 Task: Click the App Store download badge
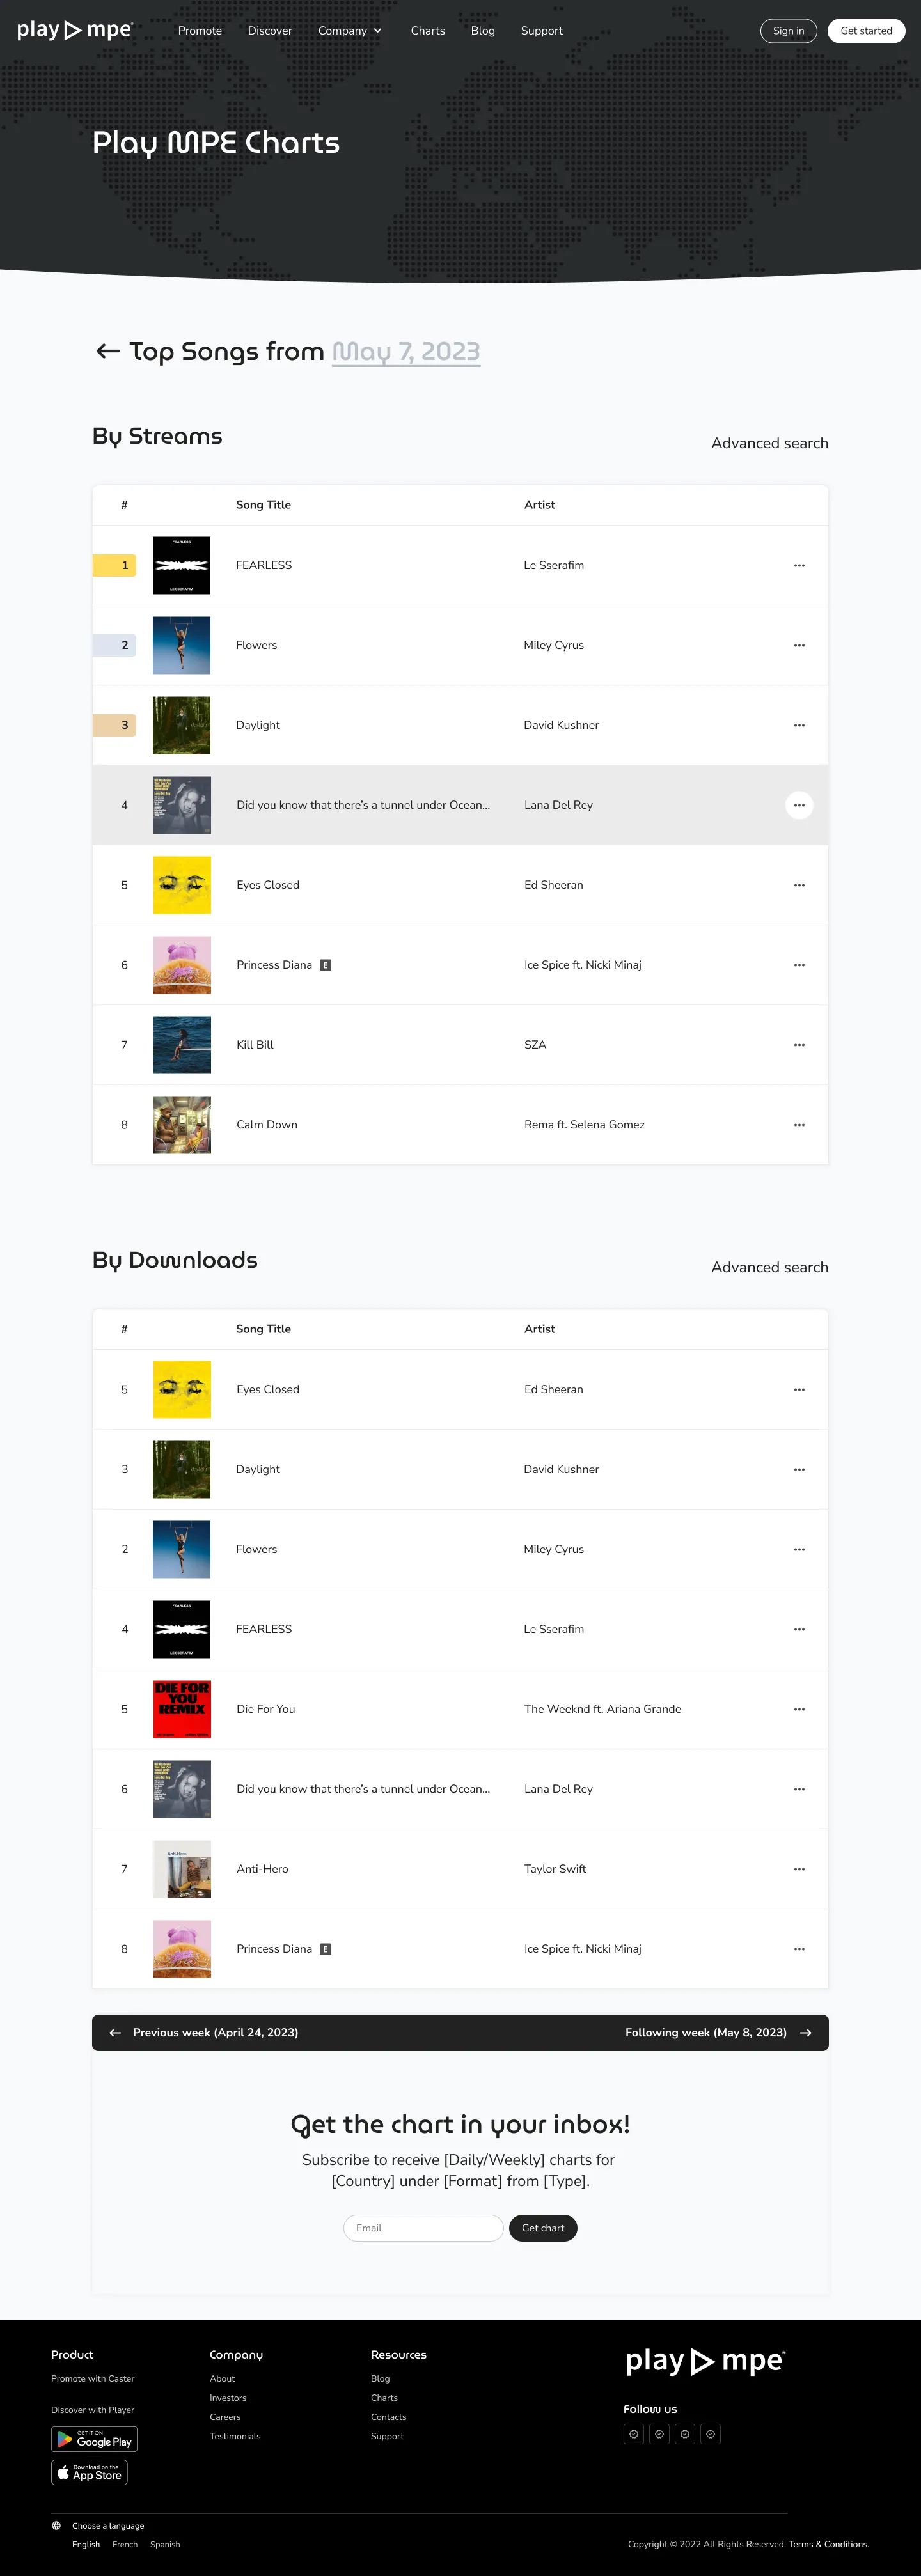[x=90, y=2472]
